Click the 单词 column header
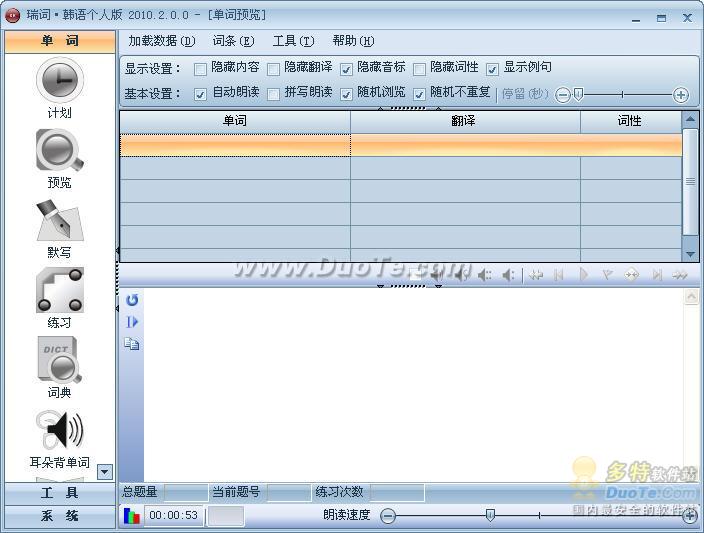 click(235, 121)
